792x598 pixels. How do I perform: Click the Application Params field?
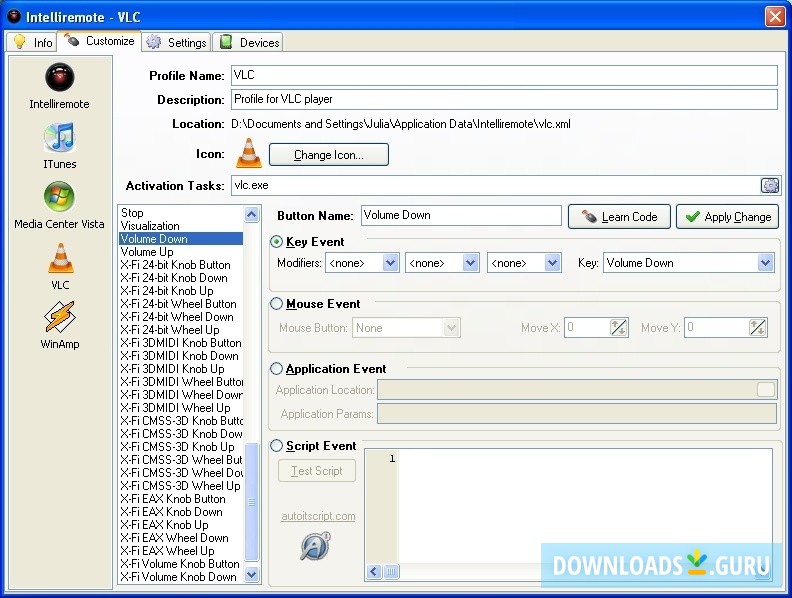(577, 414)
